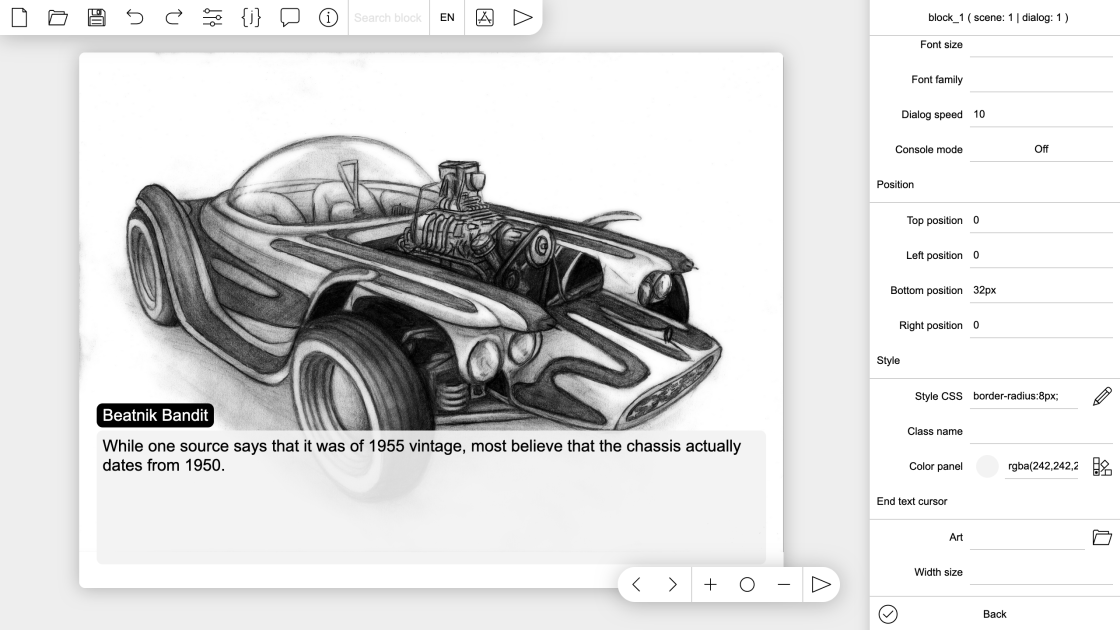Browse Art files with the folder icon
This screenshot has height=630, width=1120.
pyautogui.click(x=1102, y=537)
